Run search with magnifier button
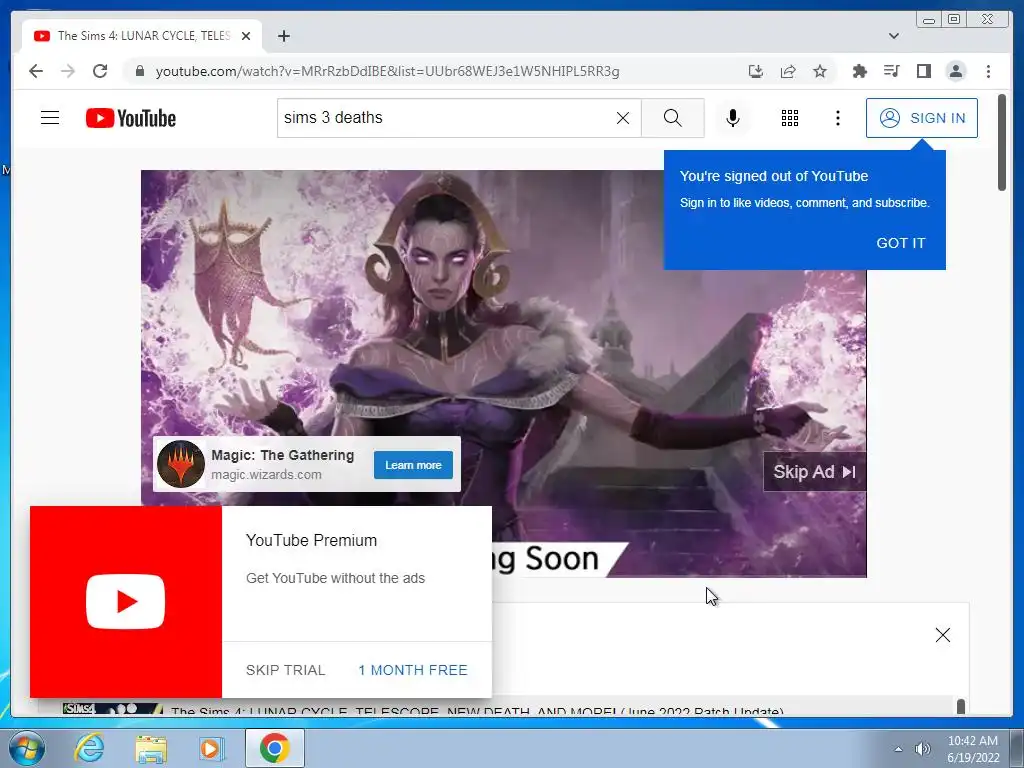Screen dimensions: 1024x768 pos(673,118)
